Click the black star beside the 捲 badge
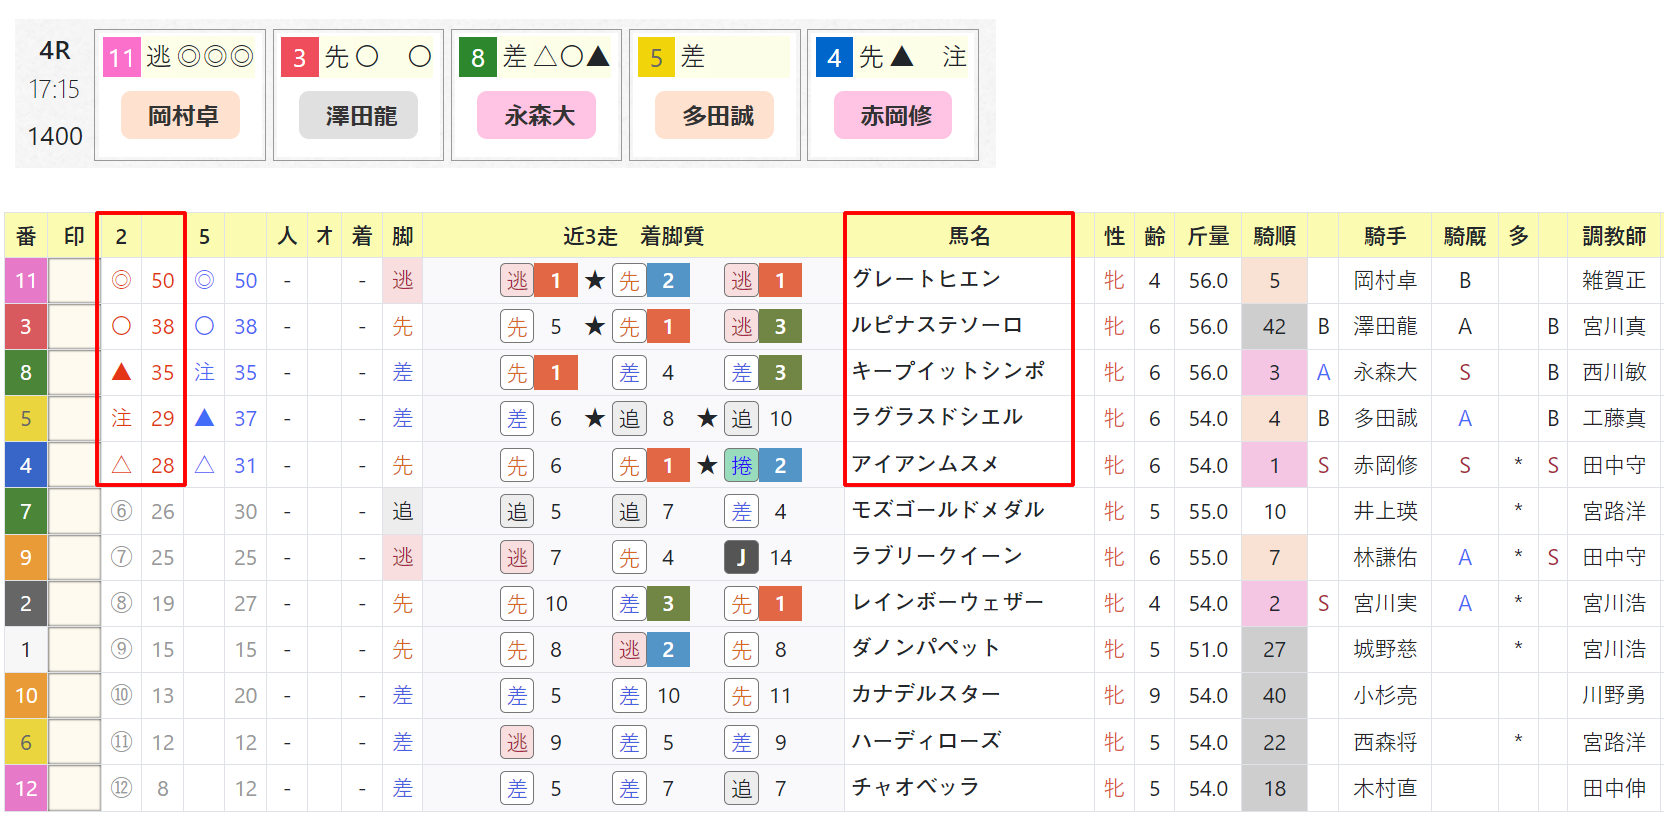 point(707,465)
